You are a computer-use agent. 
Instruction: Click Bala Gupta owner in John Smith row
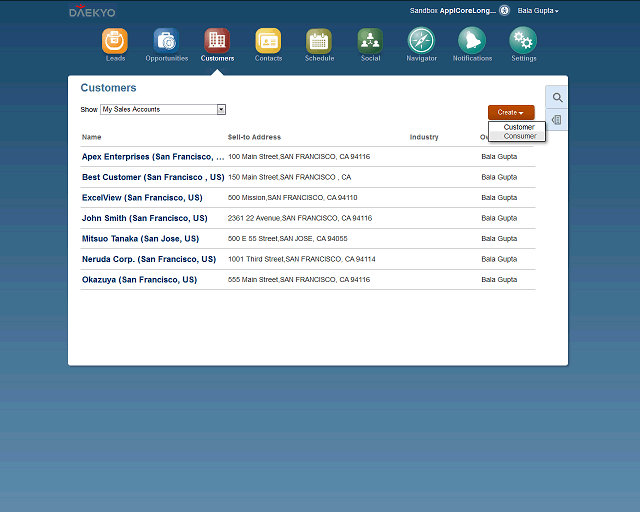click(499, 218)
